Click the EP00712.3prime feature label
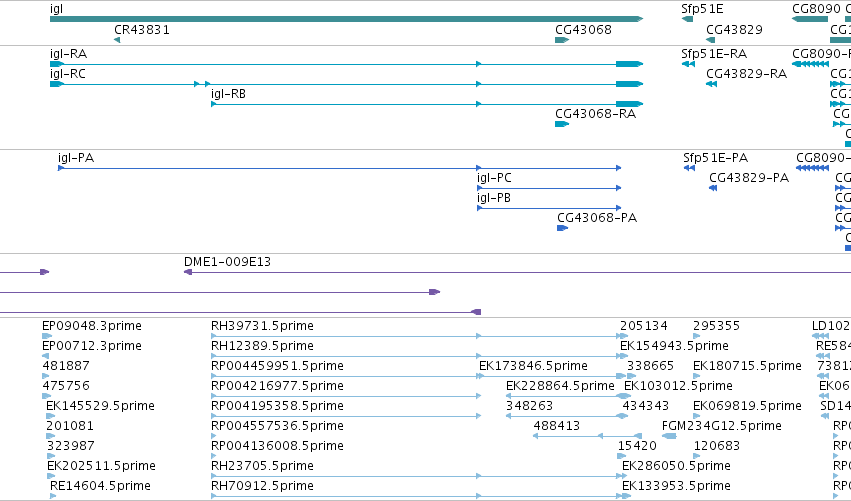 tap(92, 346)
